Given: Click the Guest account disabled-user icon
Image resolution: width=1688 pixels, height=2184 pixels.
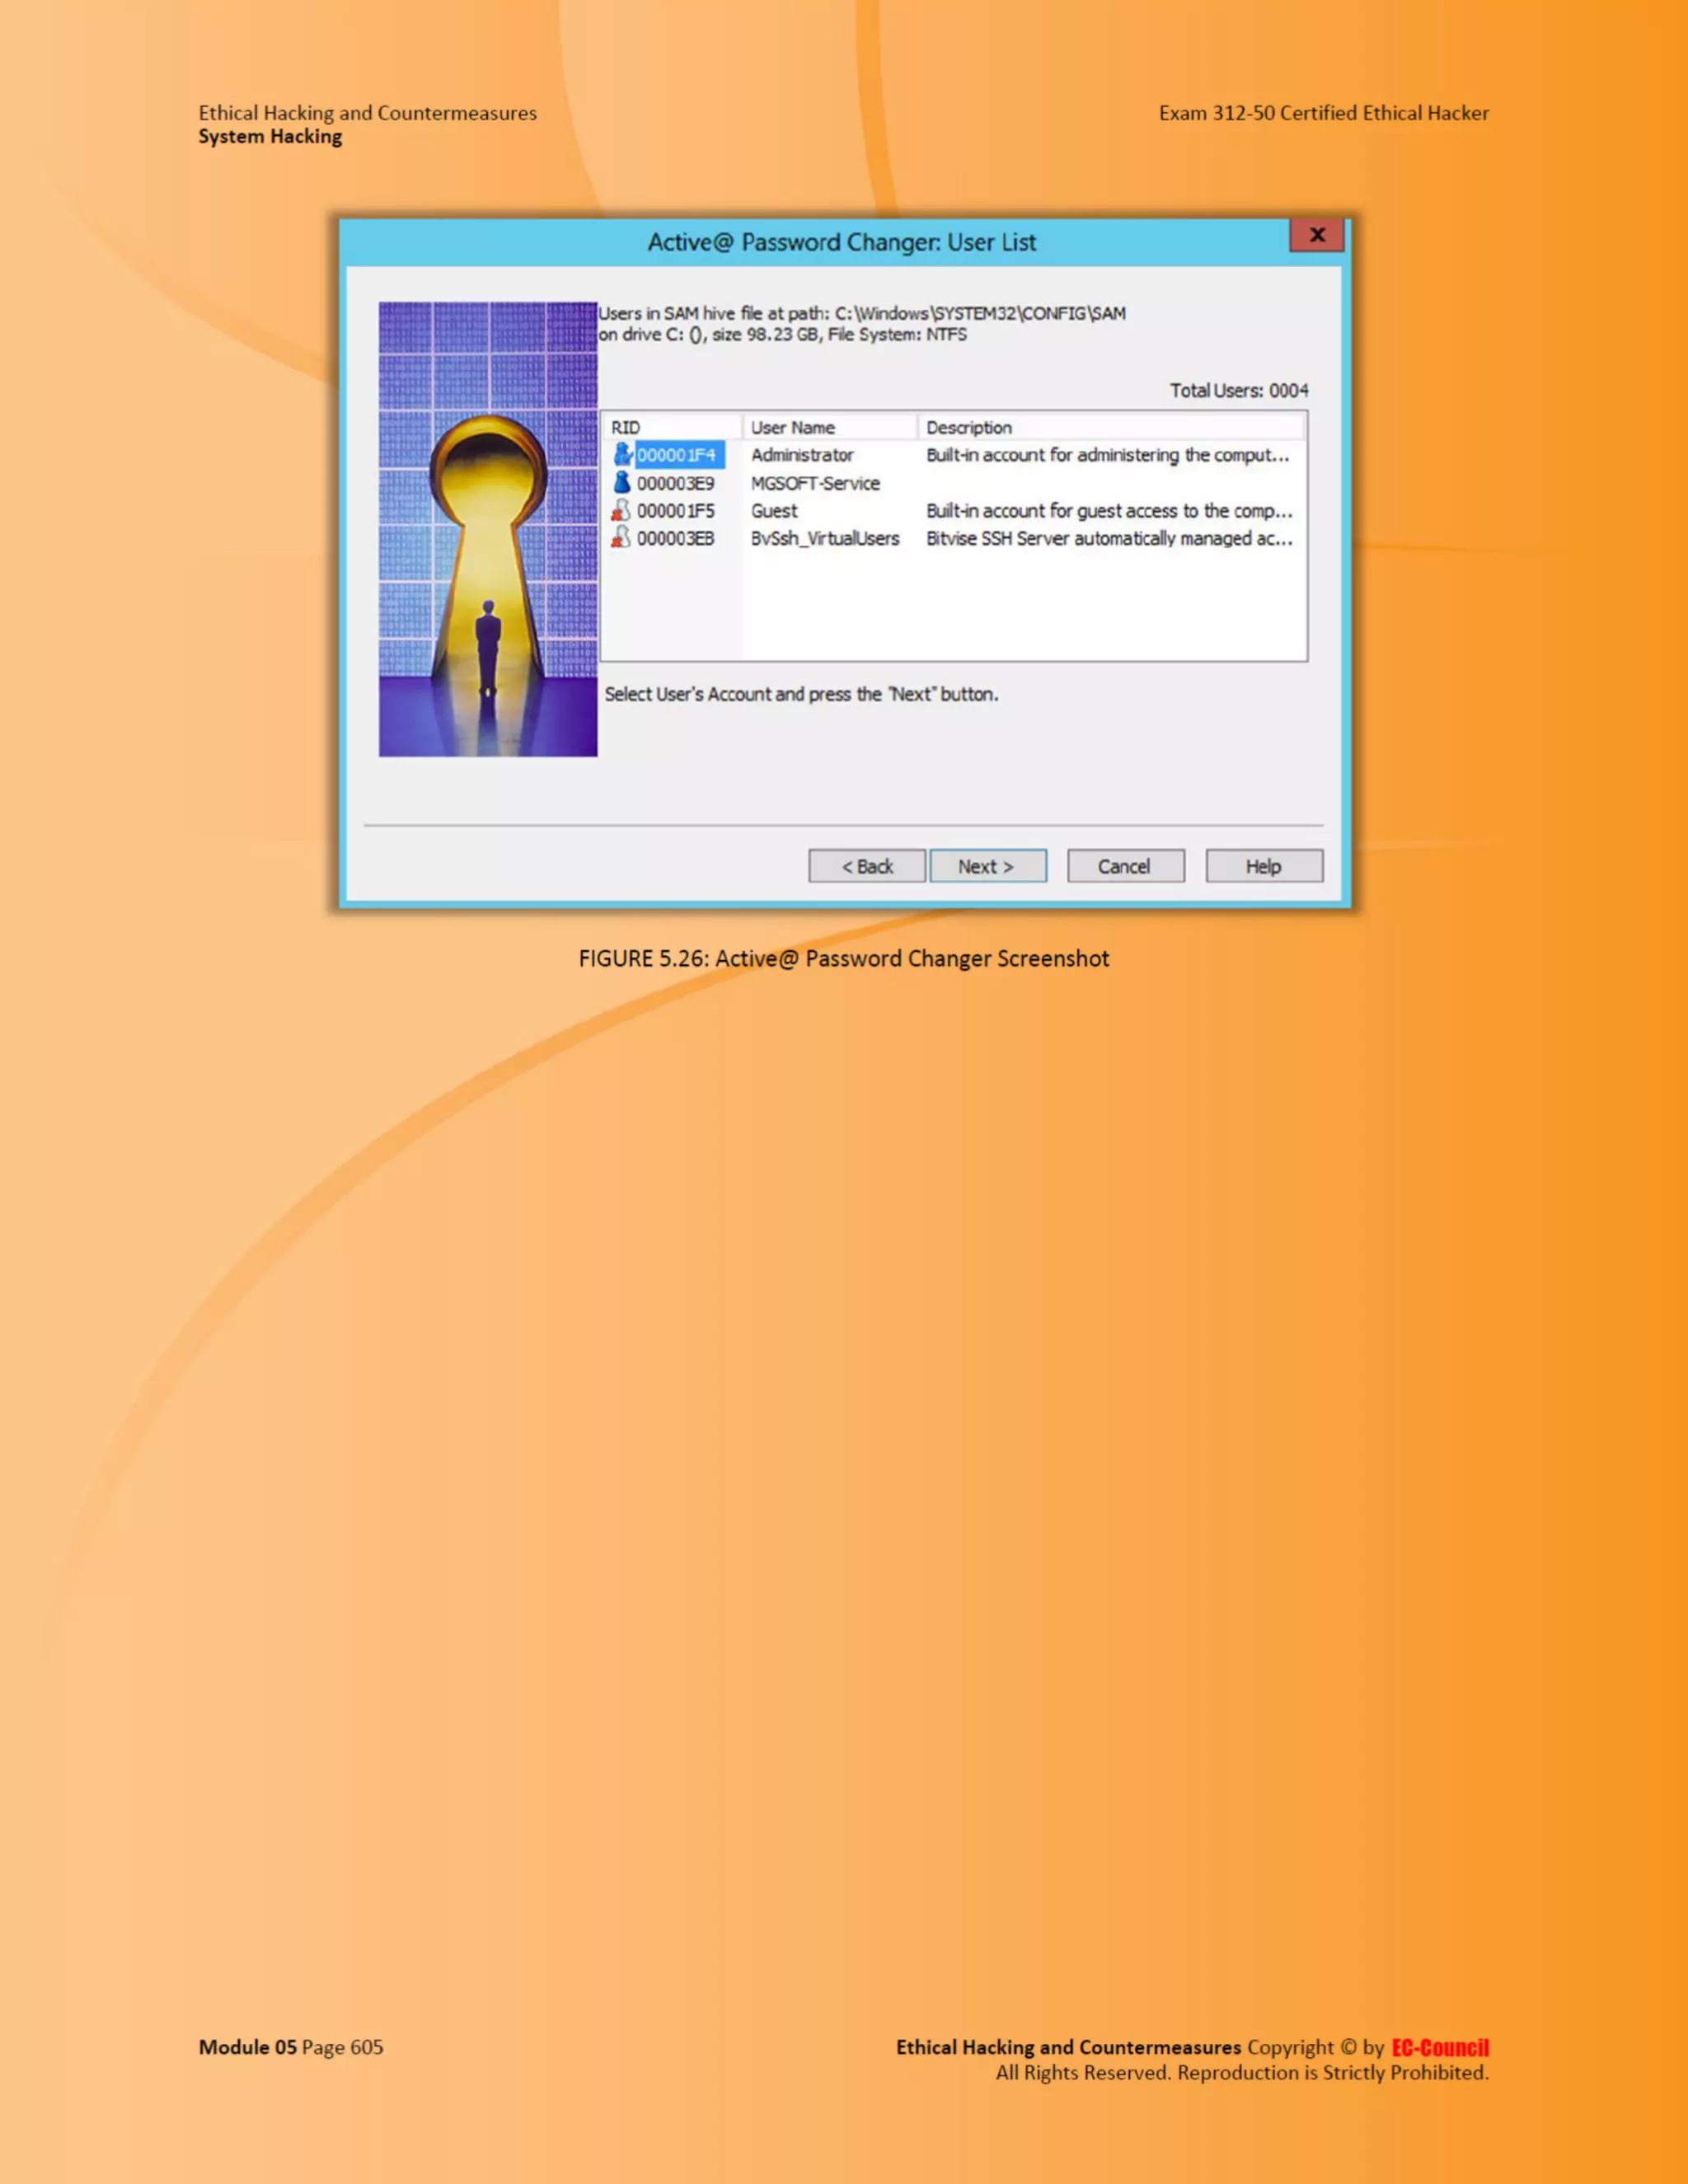Looking at the screenshot, I should pyautogui.click(x=621, y=511).
